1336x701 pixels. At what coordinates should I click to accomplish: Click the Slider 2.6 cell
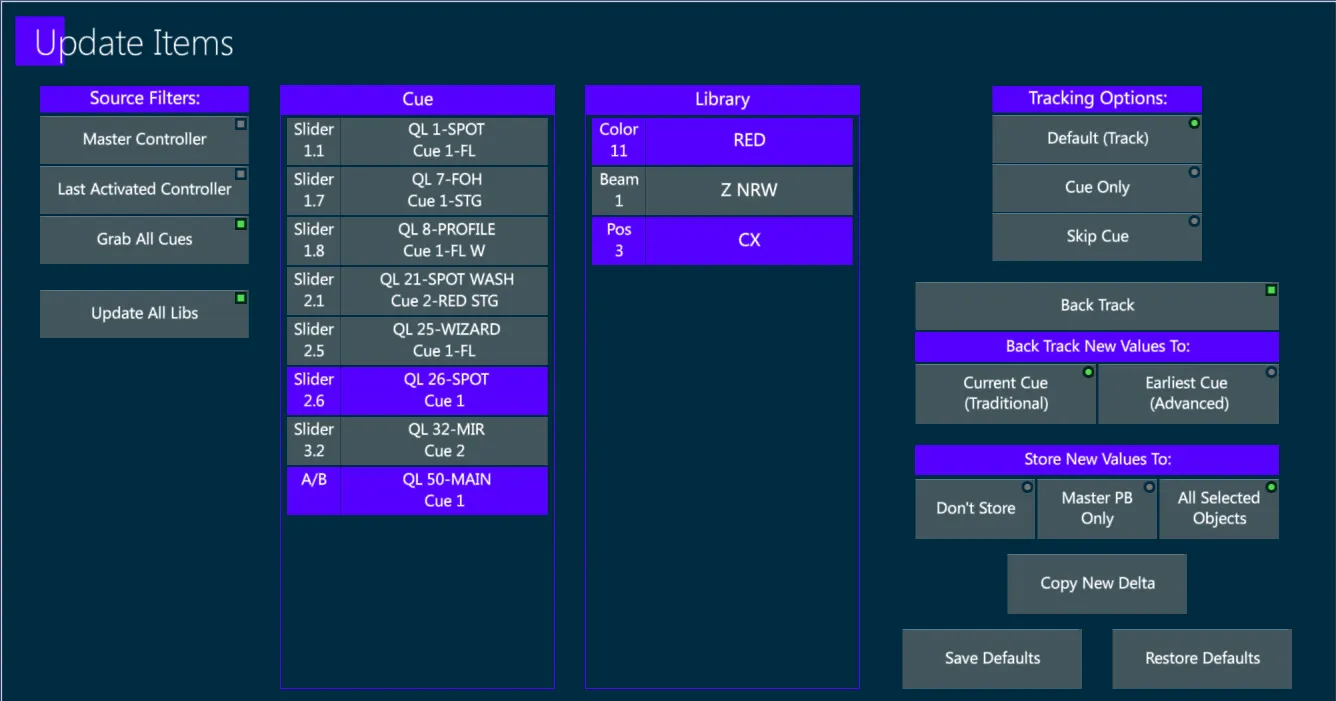314,391
